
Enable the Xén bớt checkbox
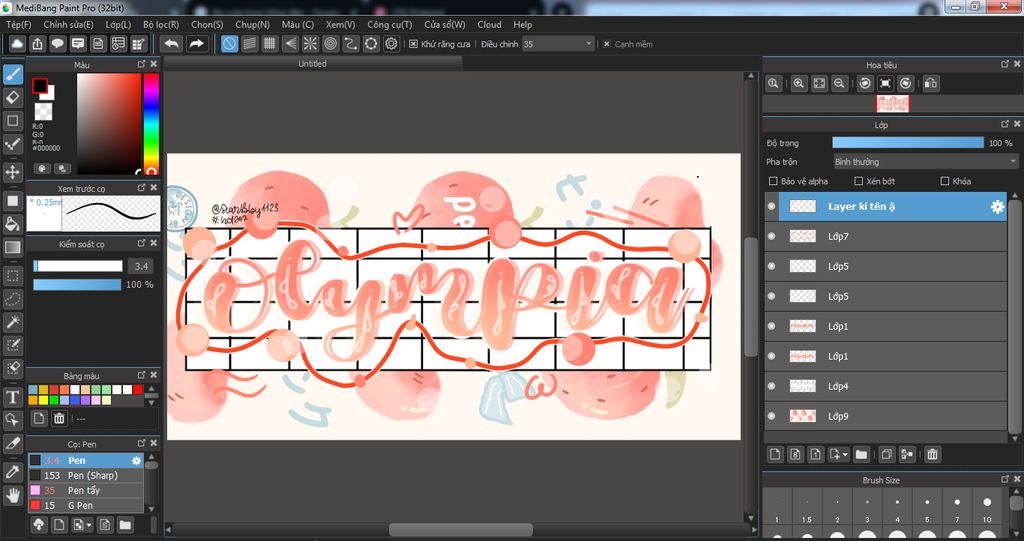859,181
